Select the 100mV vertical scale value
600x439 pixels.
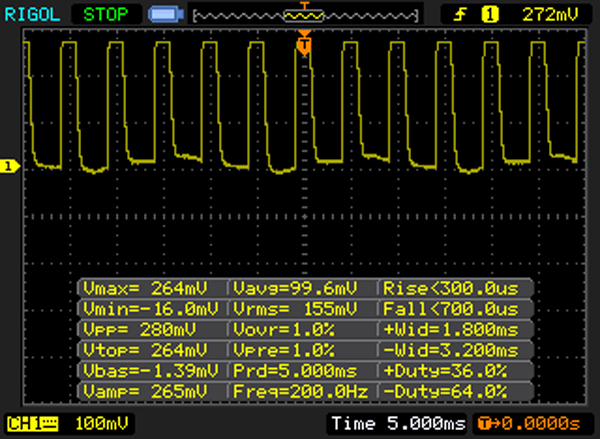[x=102, y=424]
